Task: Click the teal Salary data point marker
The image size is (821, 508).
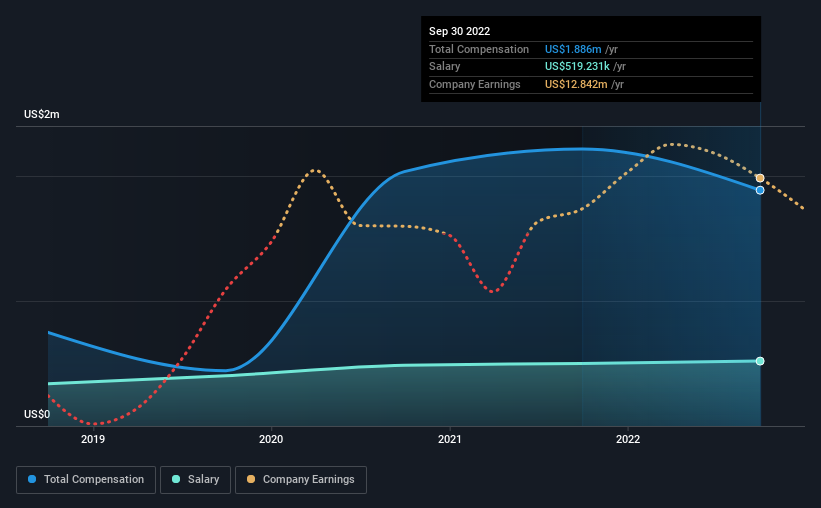Action: (760, 361)
